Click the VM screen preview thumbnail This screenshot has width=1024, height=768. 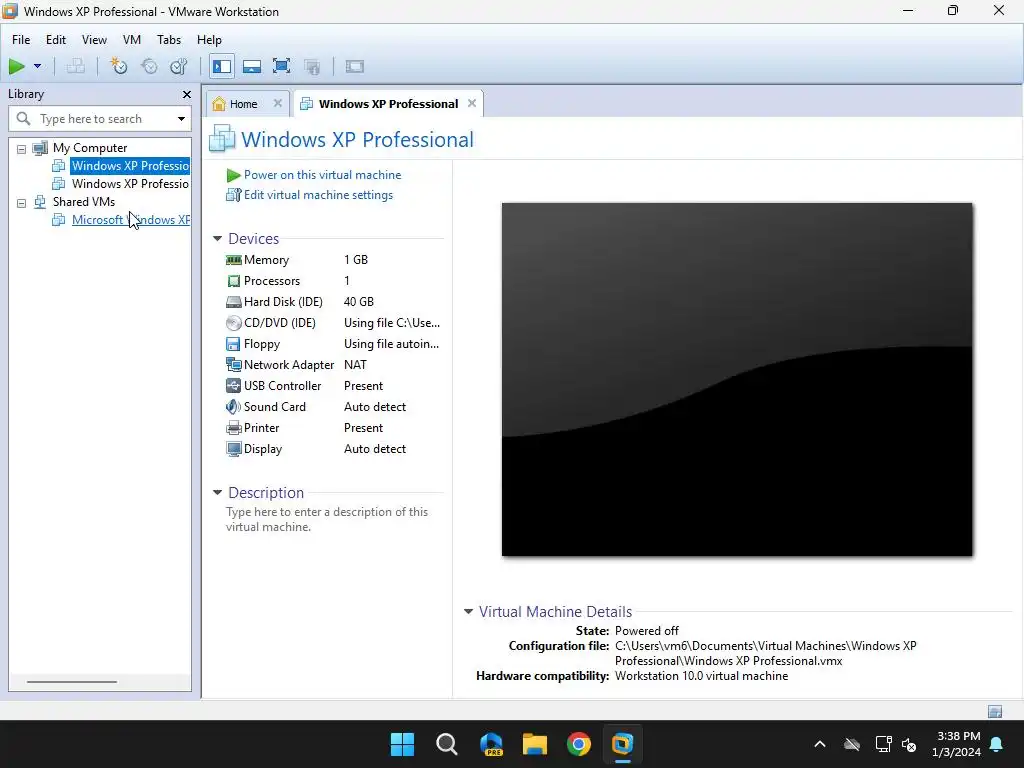(x=737, y=379)
